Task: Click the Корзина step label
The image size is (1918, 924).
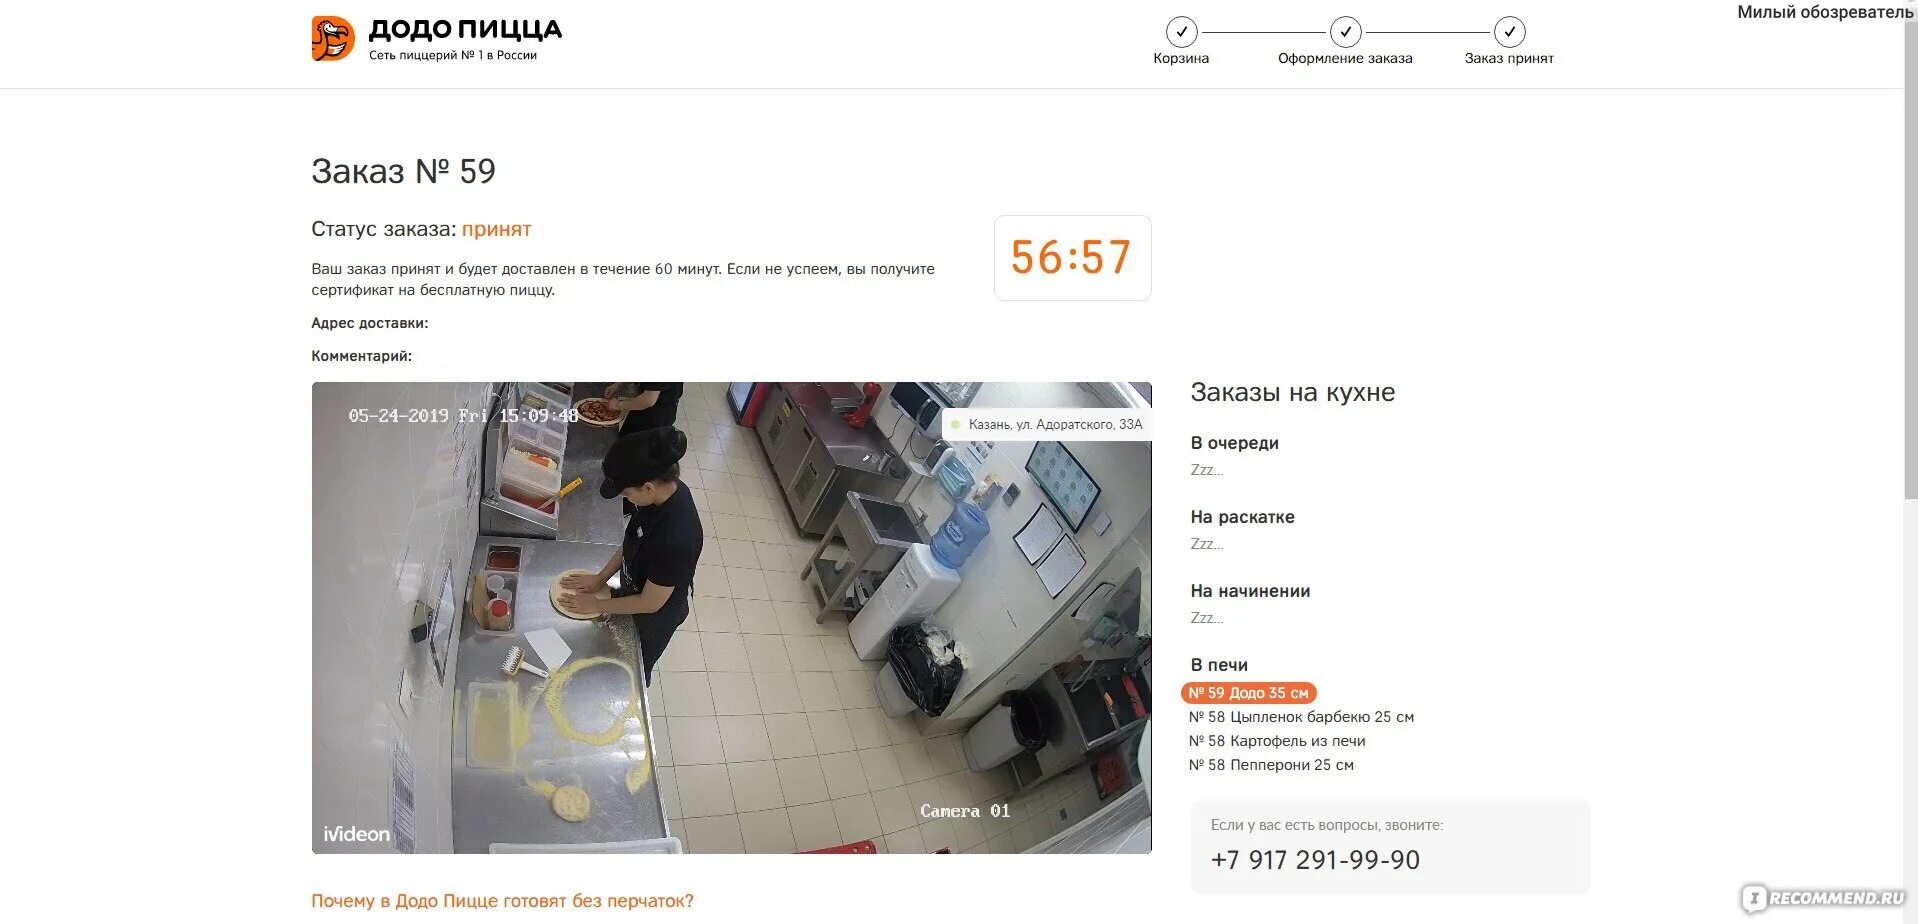Action: click(1181, 58)
